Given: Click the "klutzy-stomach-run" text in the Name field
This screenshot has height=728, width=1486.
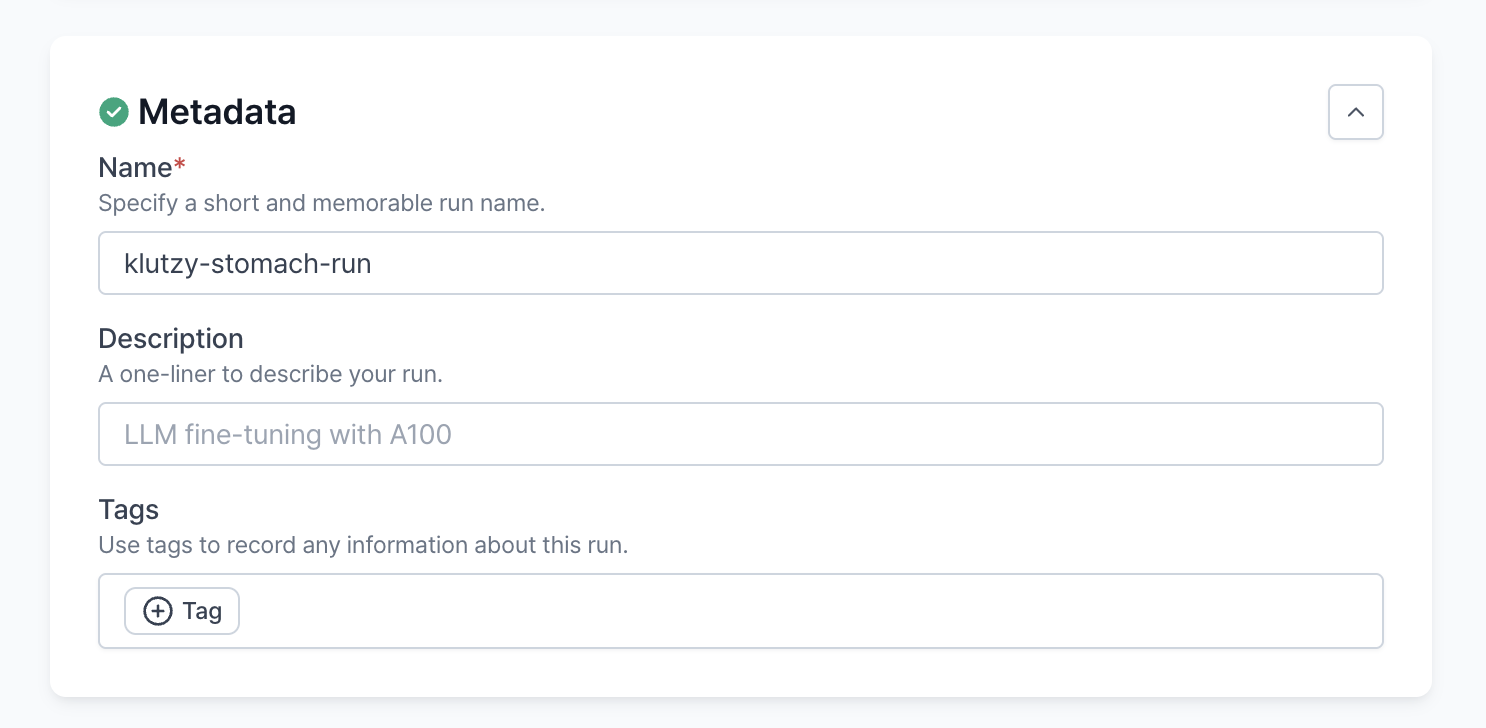Looking at the screenshot, I should click(x=247, y=264).
